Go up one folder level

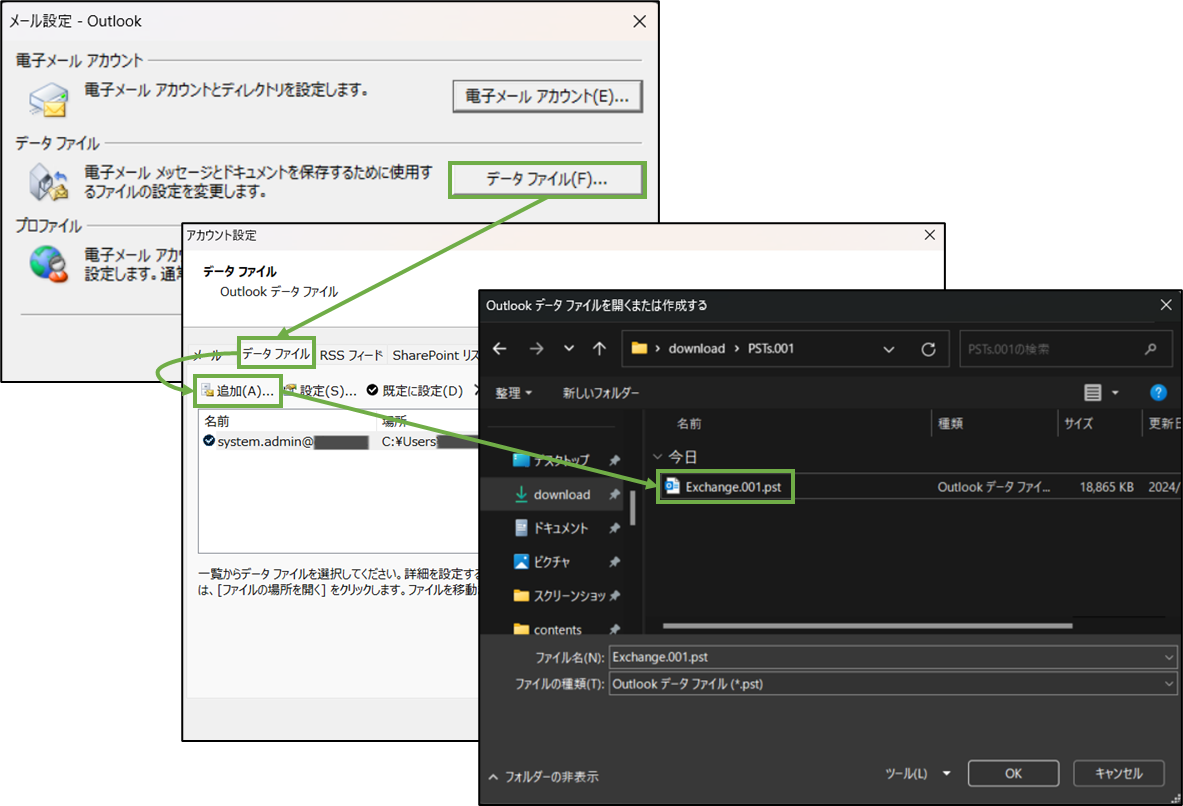(x=599, y=349)
